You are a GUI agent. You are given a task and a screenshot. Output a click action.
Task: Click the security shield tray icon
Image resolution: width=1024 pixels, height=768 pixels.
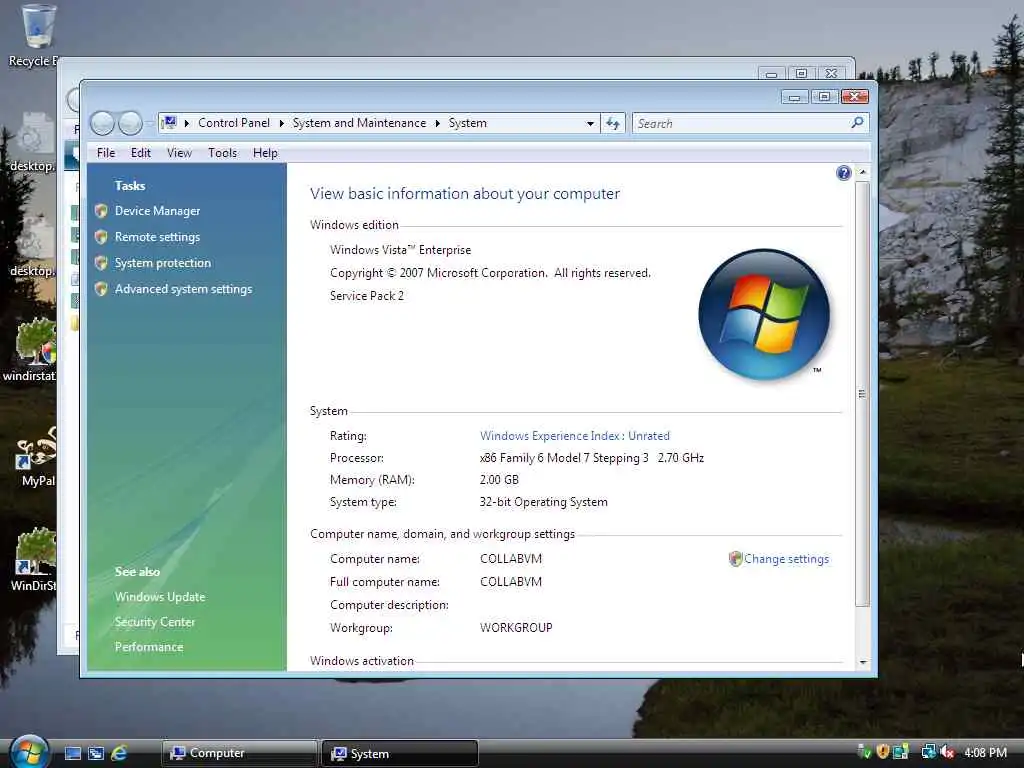click(883, 752)
